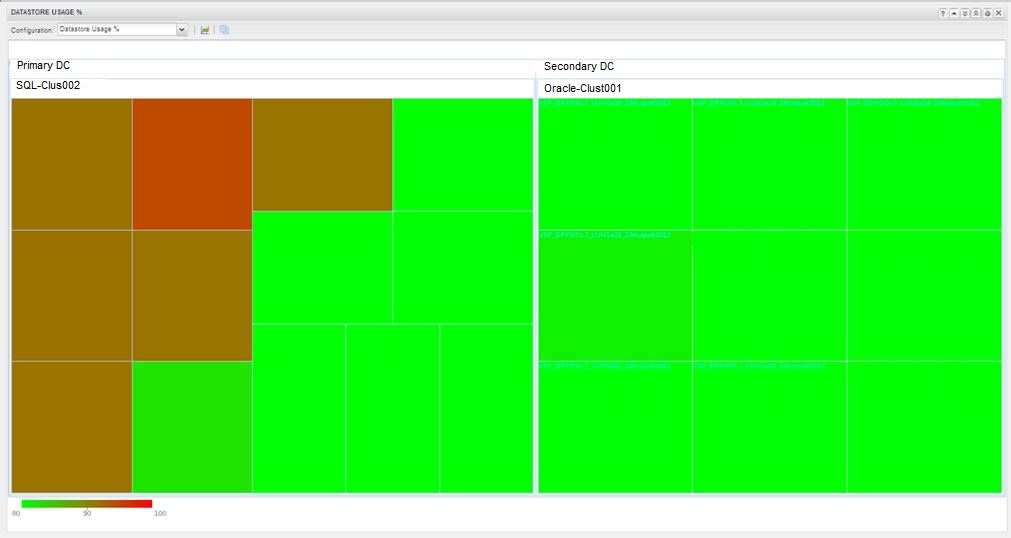Image resolution: width=1011 pixels, height=538 pixels.
Task: Open the widget settings gear icon
Action: [987, 13]
